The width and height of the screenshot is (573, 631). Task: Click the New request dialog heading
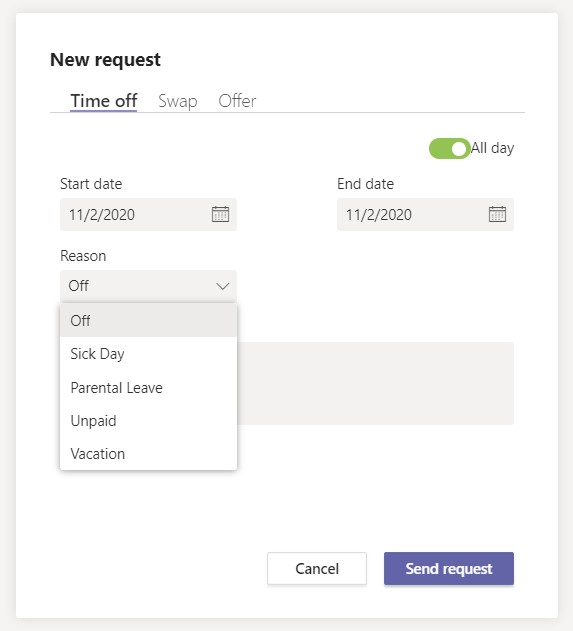(105, 60)
